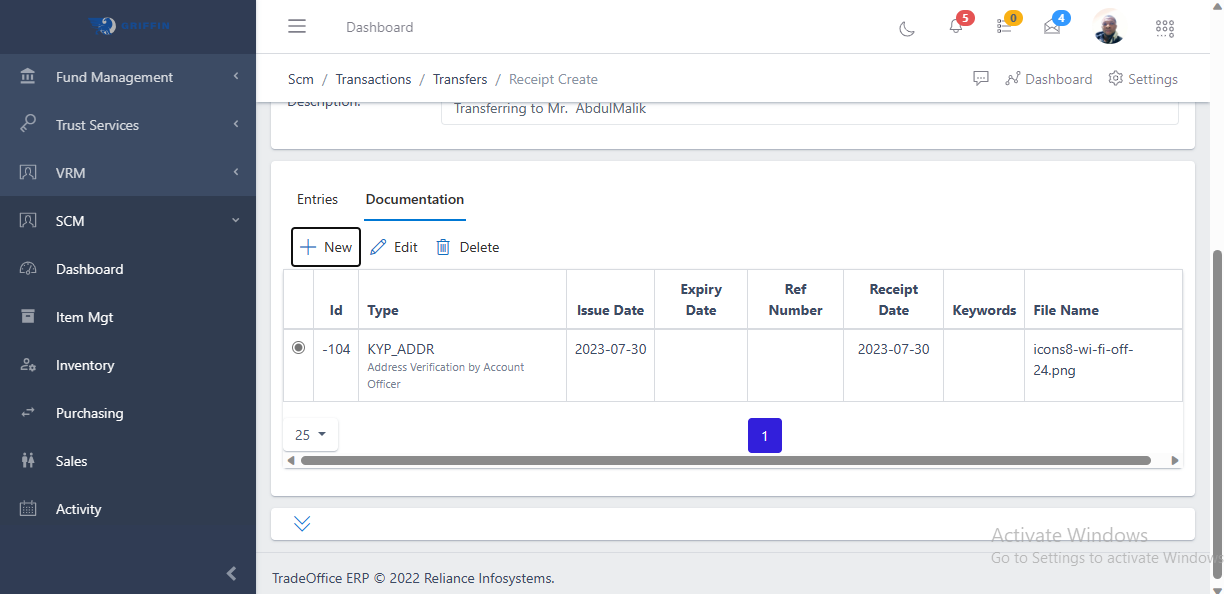Image resolution: width=1224 pixels, height=594 pixels.
Task: Click the VRM sidebar icon
Action: [x=28, y=173]
